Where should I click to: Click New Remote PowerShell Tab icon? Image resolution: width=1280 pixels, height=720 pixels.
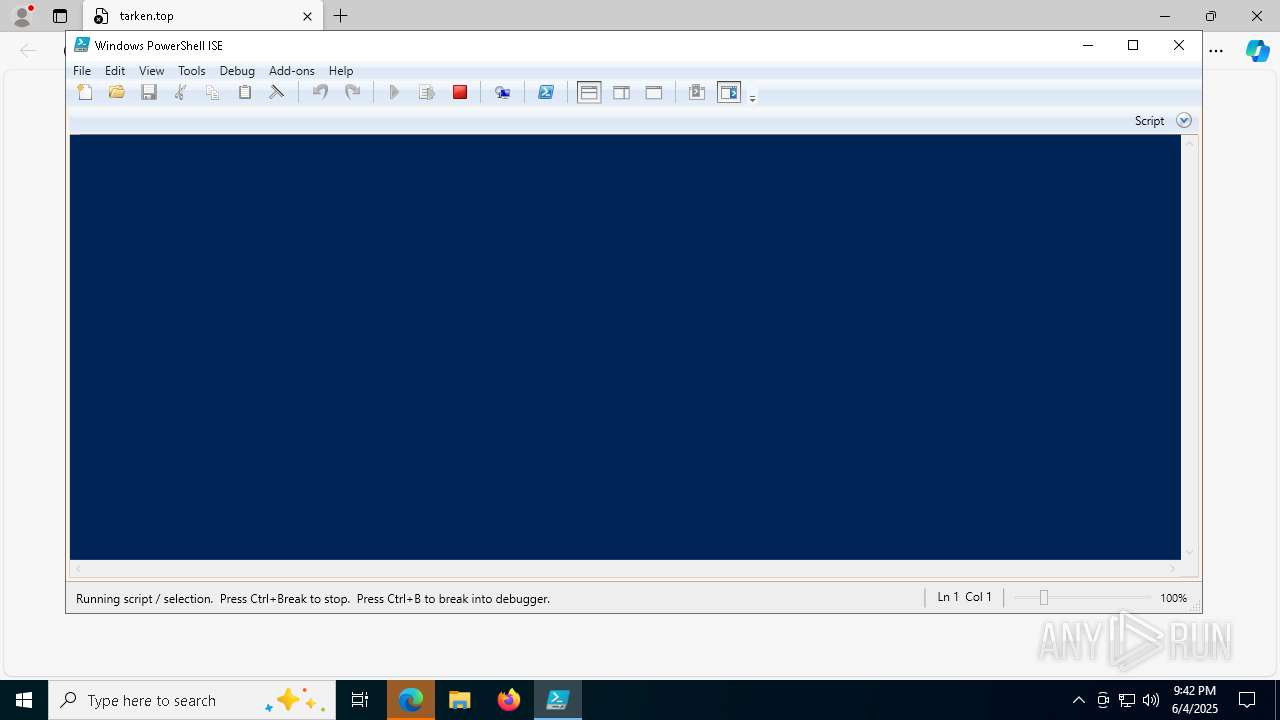point(503,92)
